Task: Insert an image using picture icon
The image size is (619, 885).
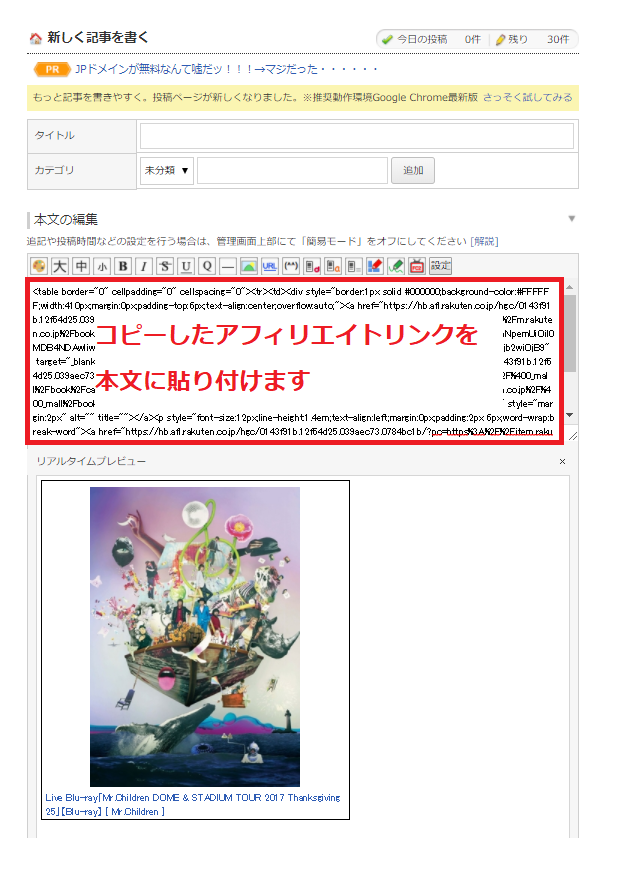Action: [x=249, y=266]
